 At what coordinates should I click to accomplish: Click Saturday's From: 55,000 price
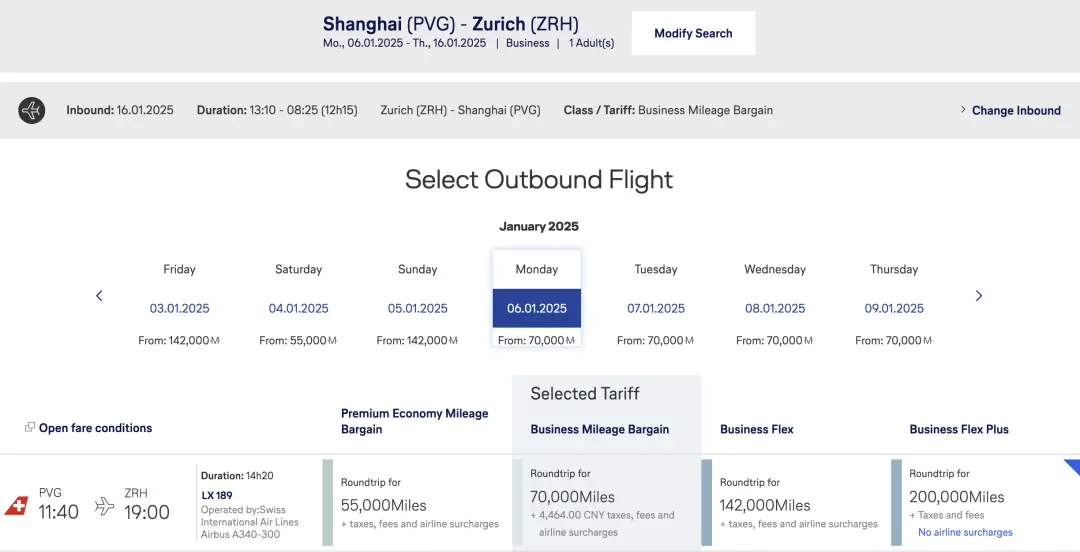coord(298,340)
